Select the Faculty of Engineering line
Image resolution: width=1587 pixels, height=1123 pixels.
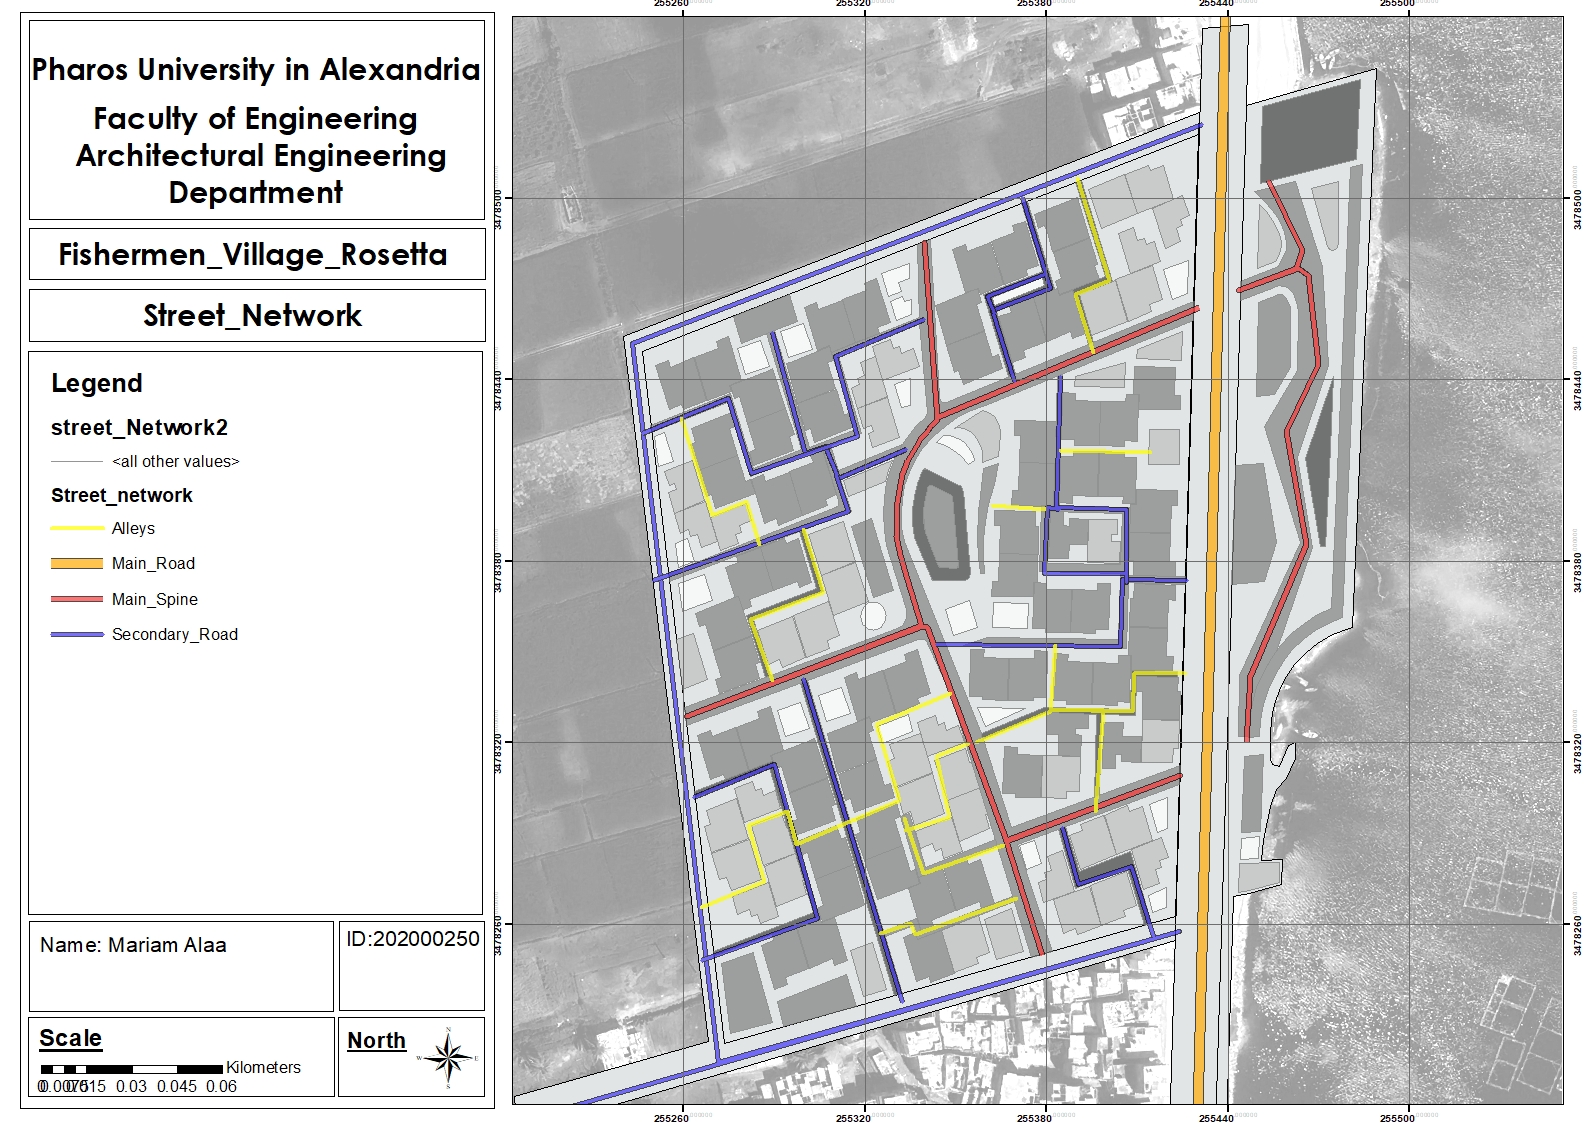[256, 118]
